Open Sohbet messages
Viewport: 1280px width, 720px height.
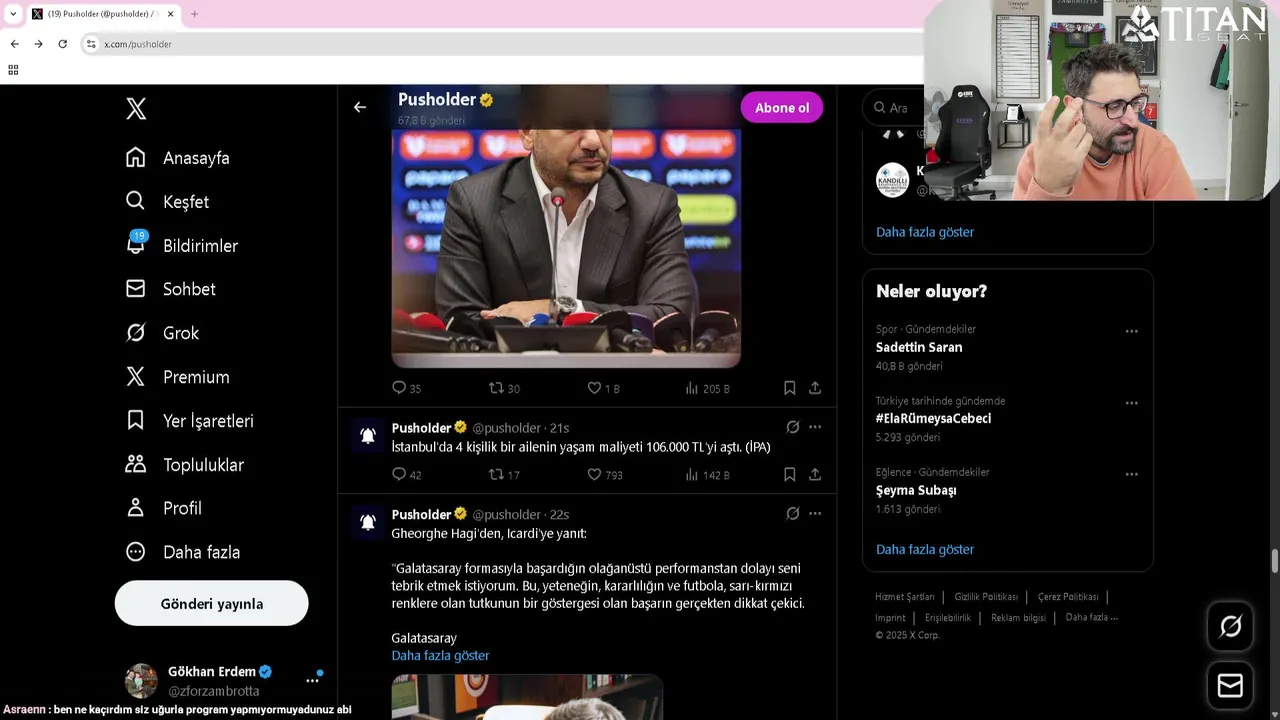click(x=171, y=289)
